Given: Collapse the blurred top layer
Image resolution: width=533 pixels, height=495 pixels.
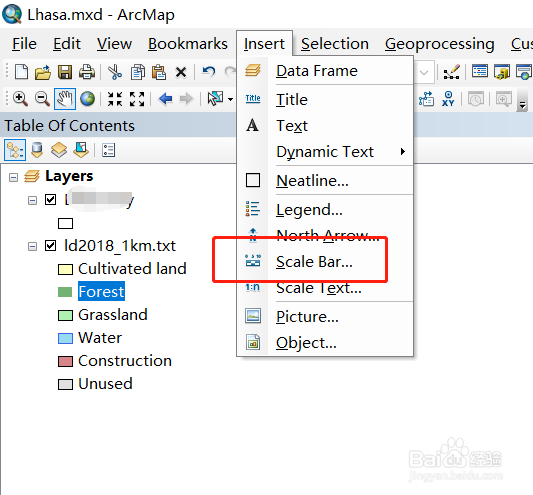Looking at the screenshot, I should [x=32, y=200].
